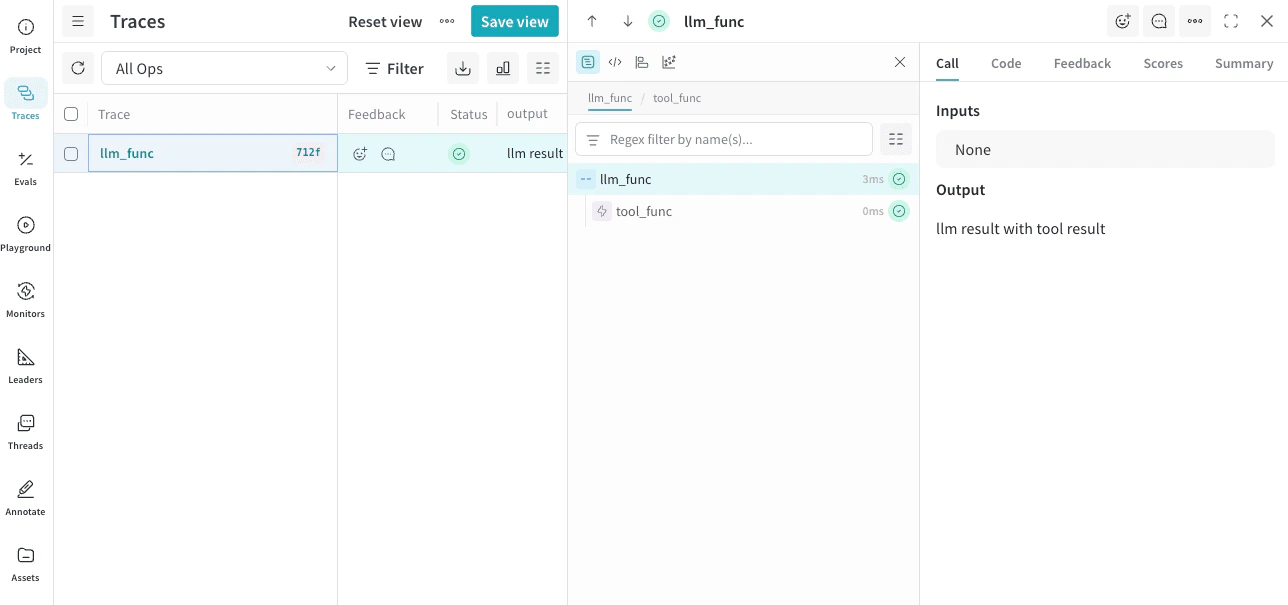Image resolution: width=1288 pixels, height=605 pixels.
Task: Open the three-dot menu beside Reset view
Action: click(447, 20)
